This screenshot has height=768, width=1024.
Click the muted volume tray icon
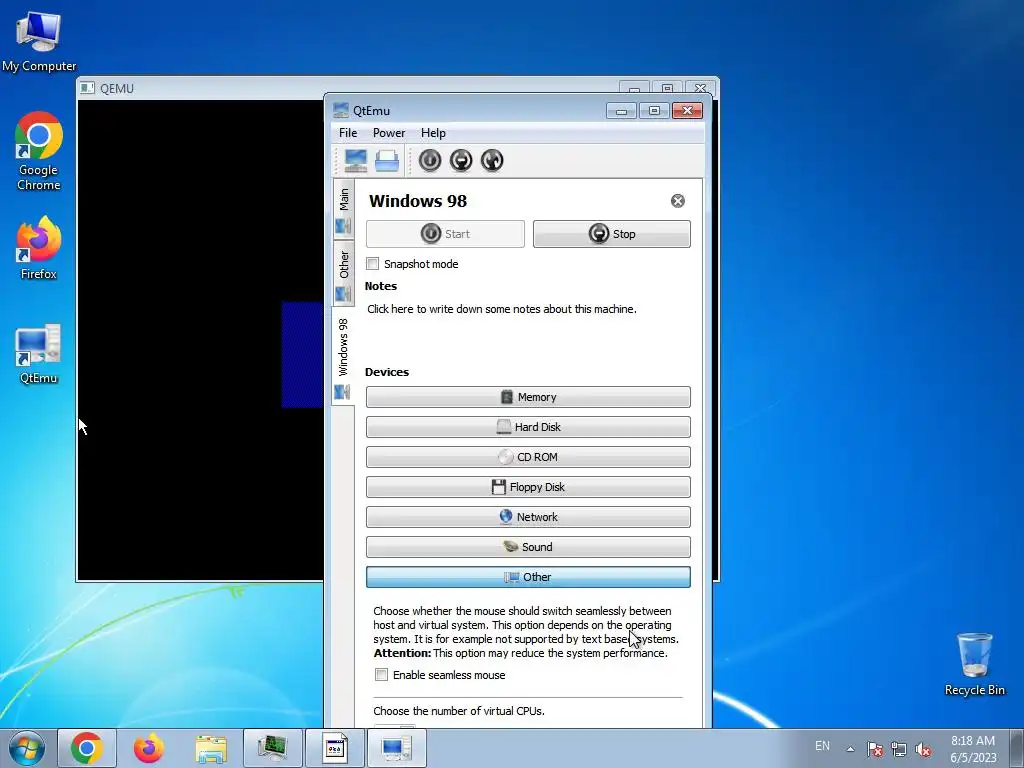[923, 749]
